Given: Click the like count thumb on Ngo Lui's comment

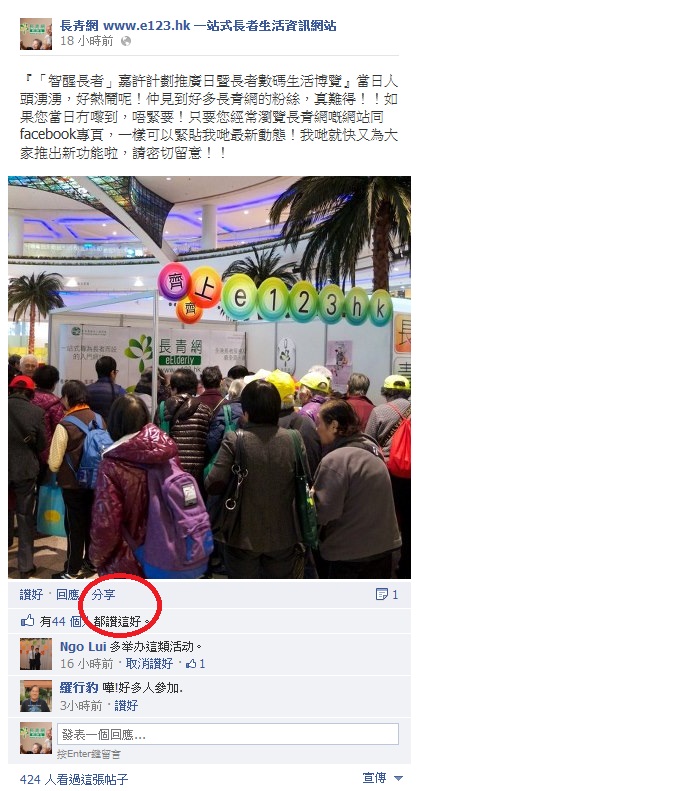Looking at the screenshot, I should 191,664.
